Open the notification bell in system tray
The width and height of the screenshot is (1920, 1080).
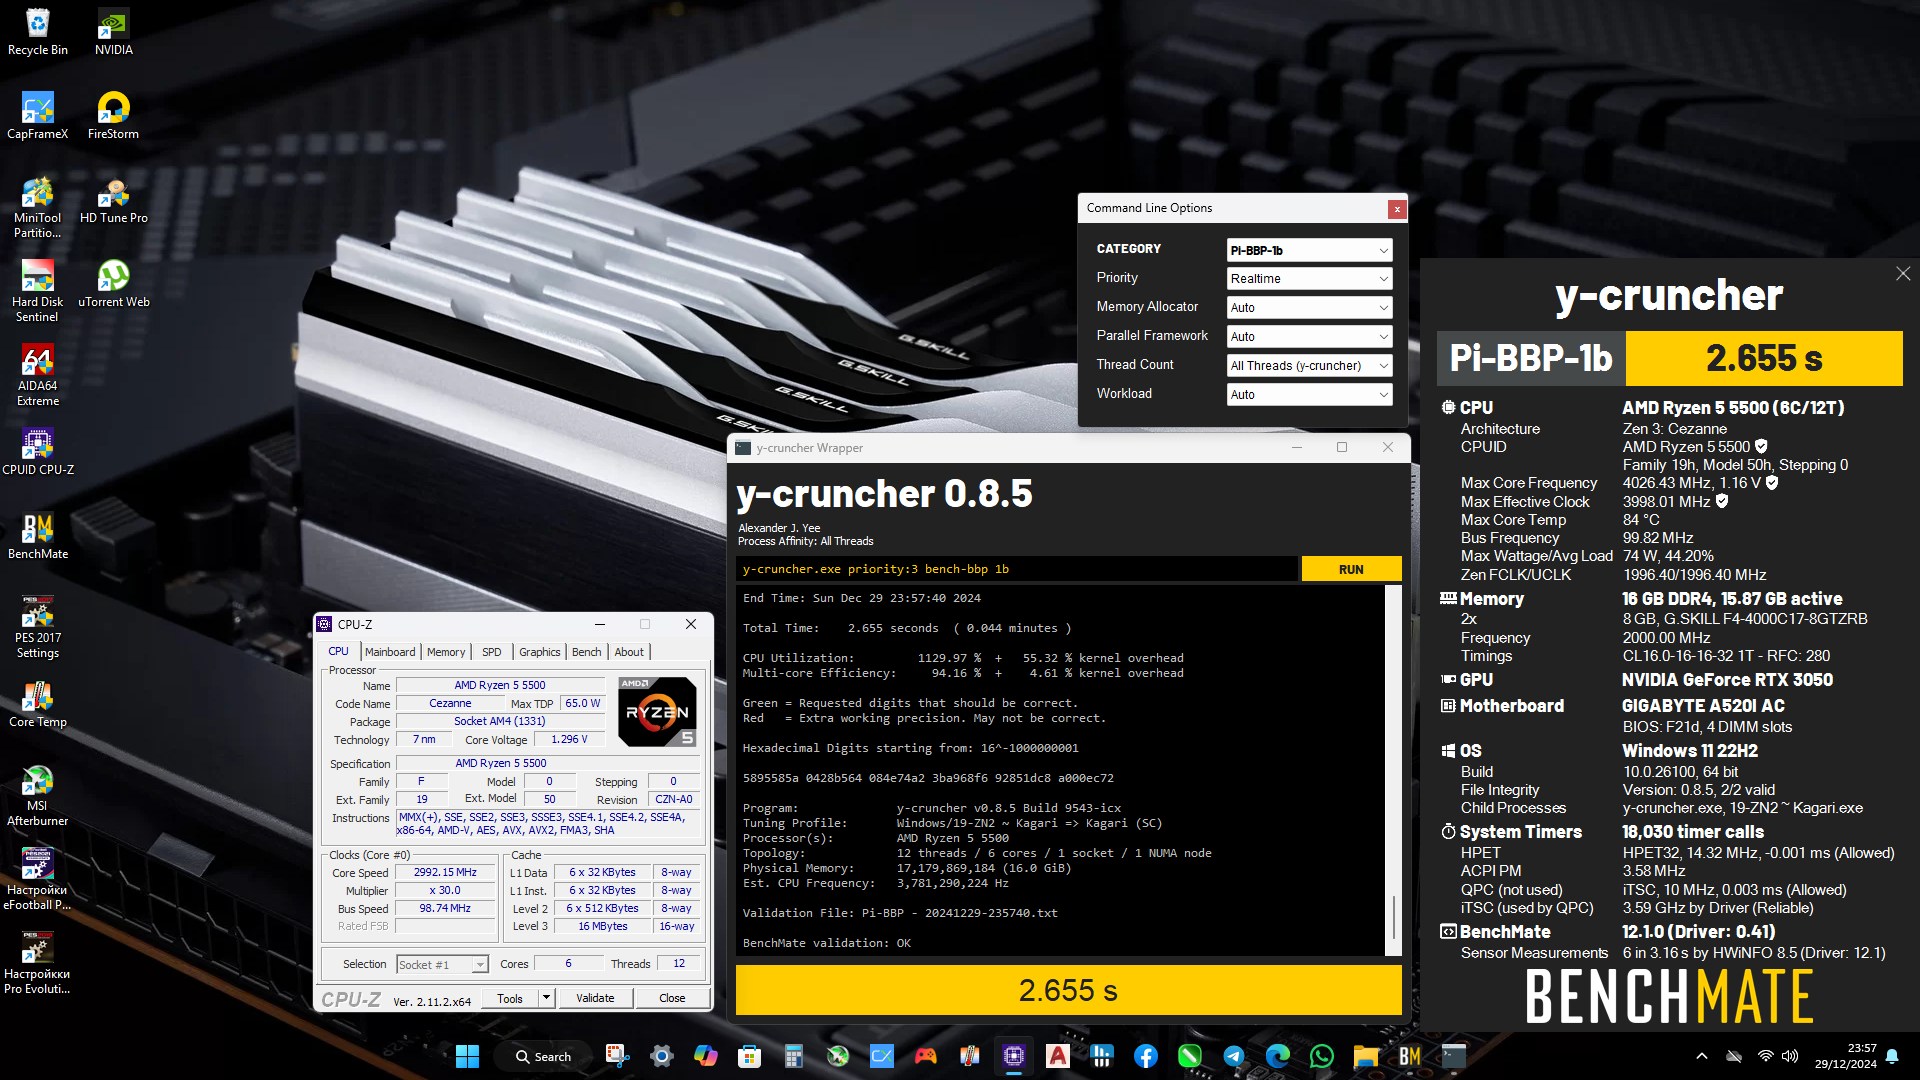coord(1892,1056)
